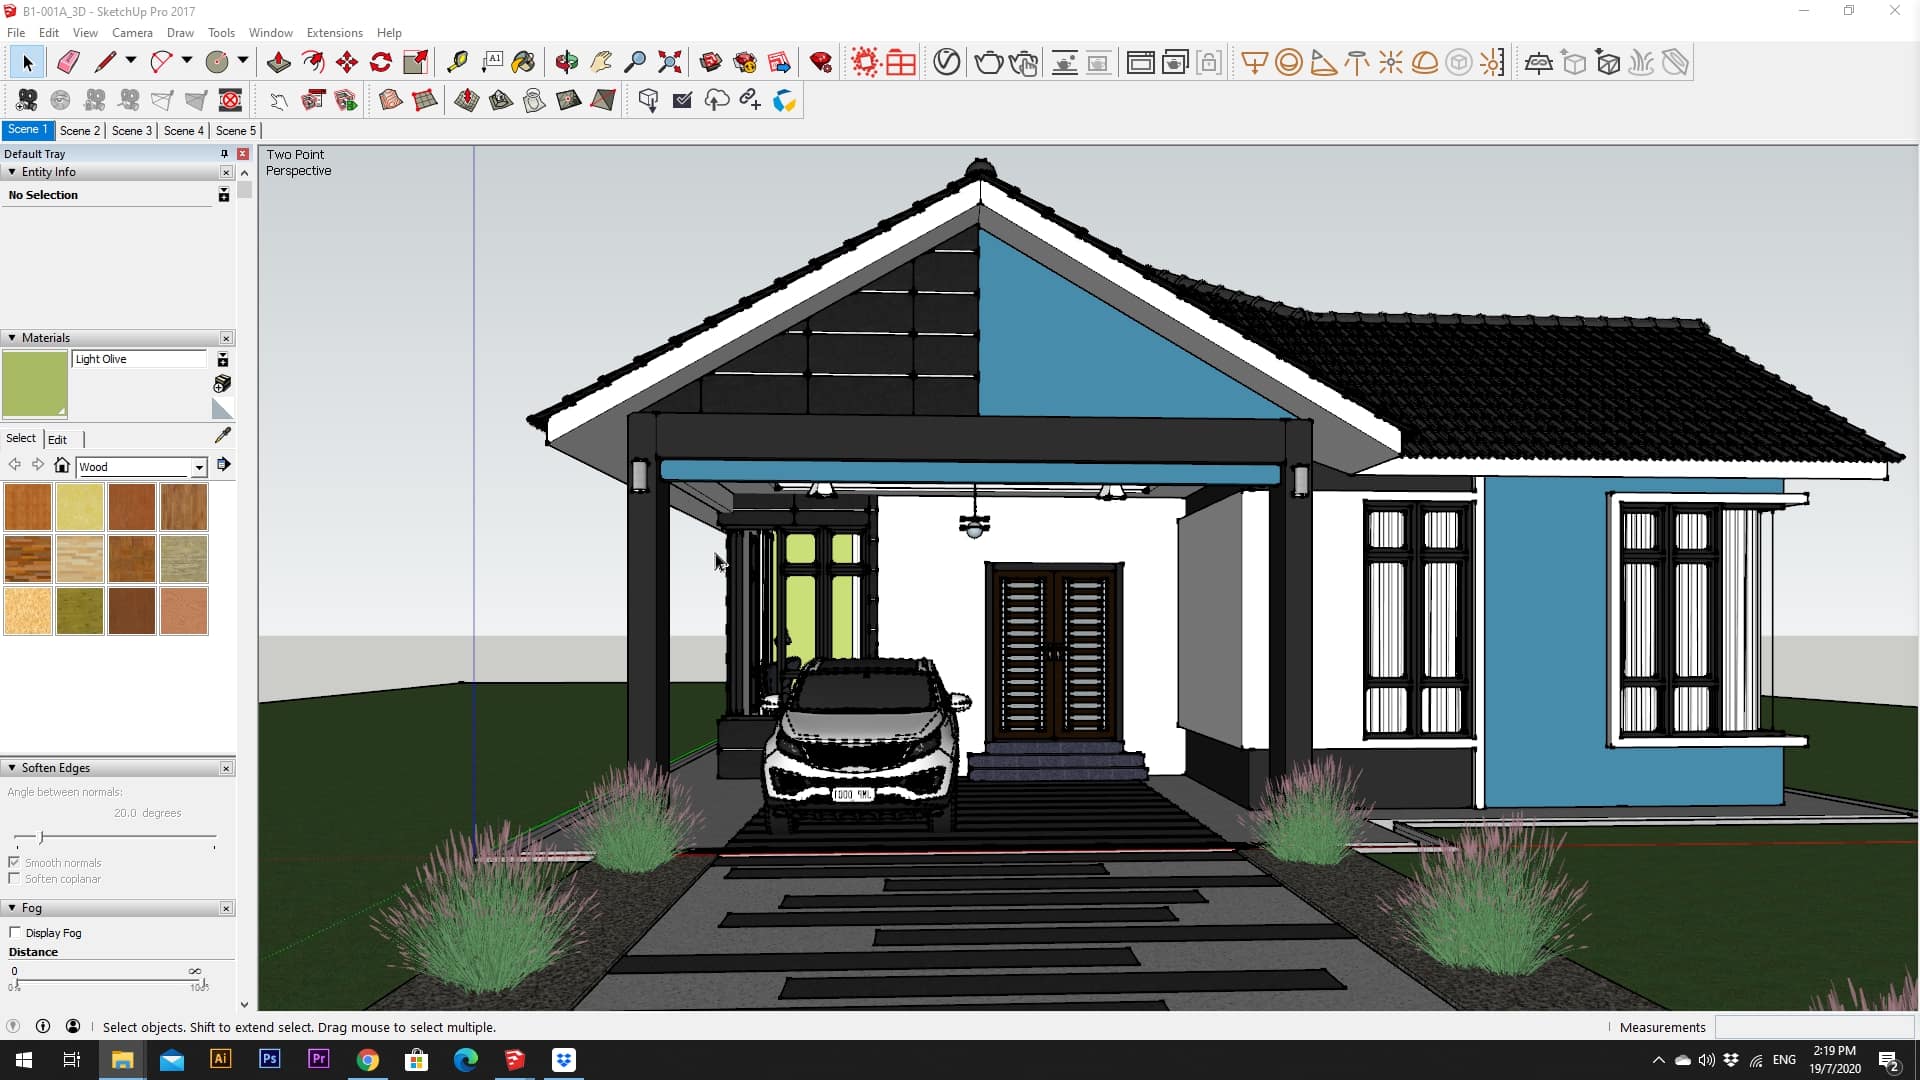Click the Paint Bucket tool
This screenshot has height=1080, width=1920.
[x=523, y=63]
